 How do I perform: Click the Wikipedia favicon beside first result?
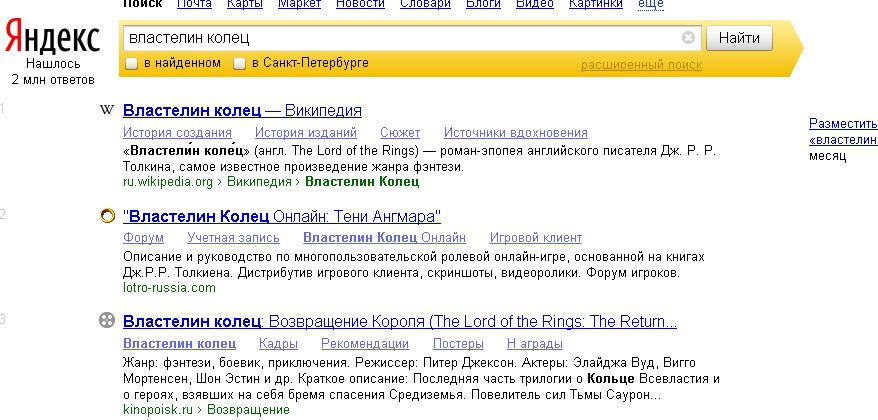click(x=106, y=110)
